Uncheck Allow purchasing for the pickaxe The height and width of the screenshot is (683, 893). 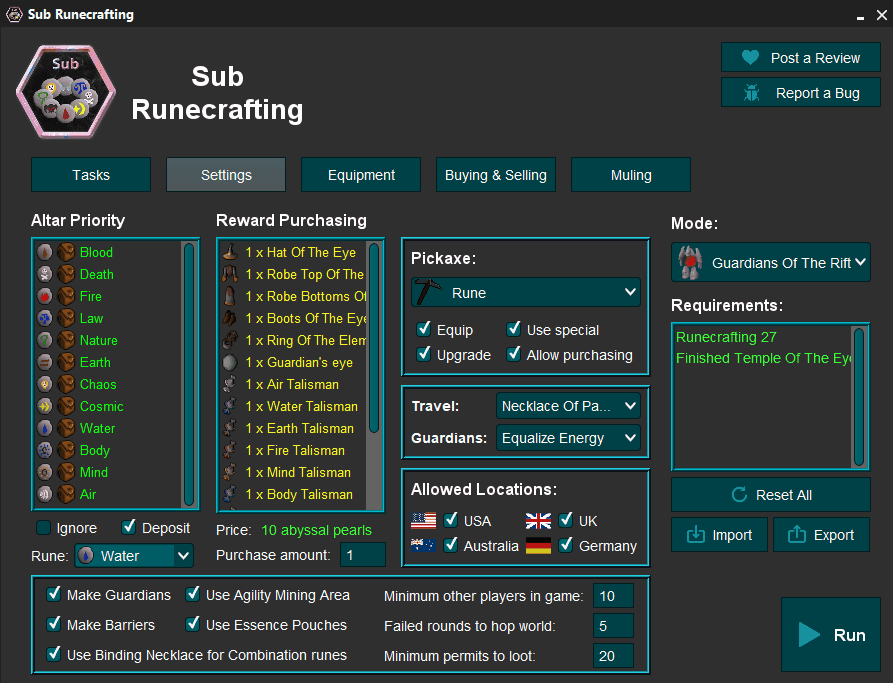pos(514,355)
